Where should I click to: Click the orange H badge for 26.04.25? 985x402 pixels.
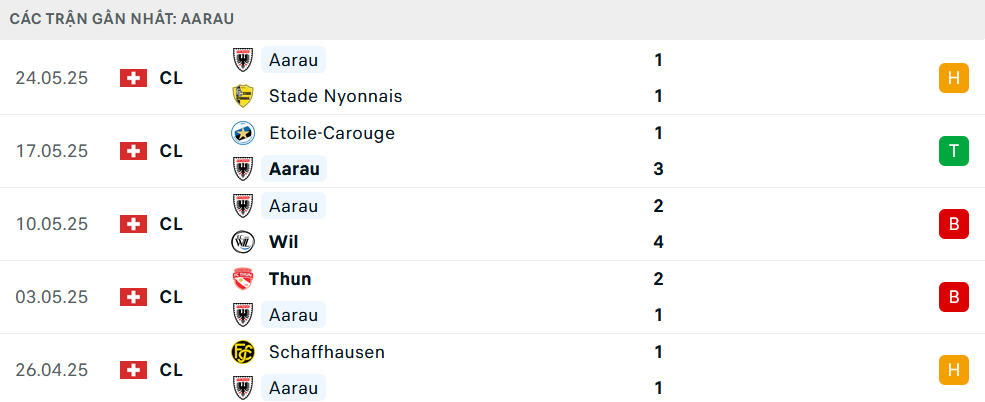point(954,370)
